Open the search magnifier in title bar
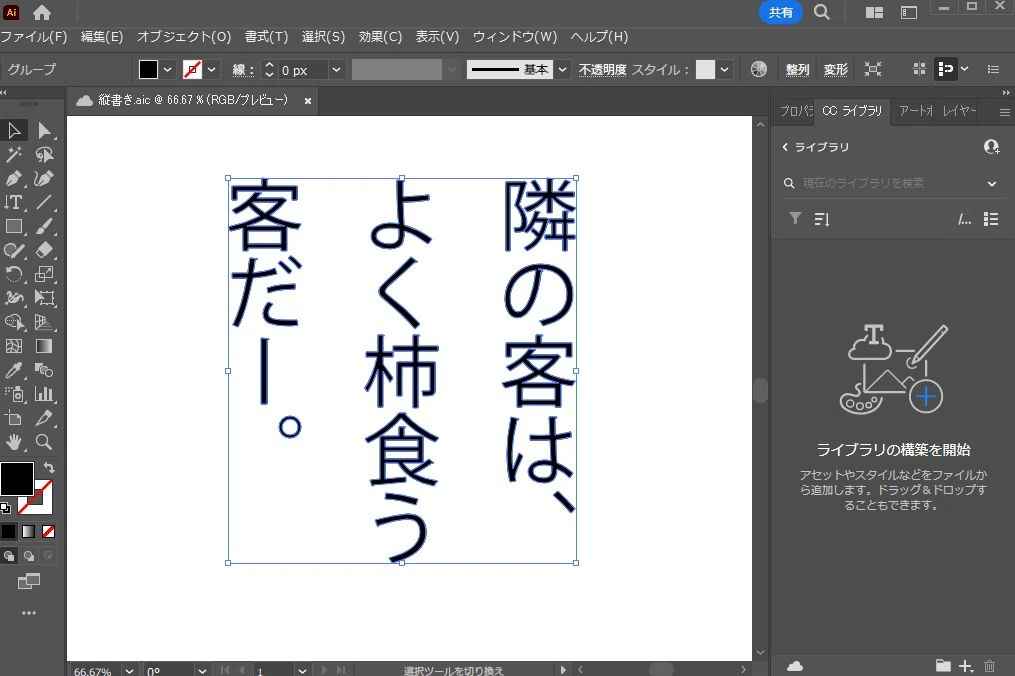The image size is (1015, 676). click(821, 12)
